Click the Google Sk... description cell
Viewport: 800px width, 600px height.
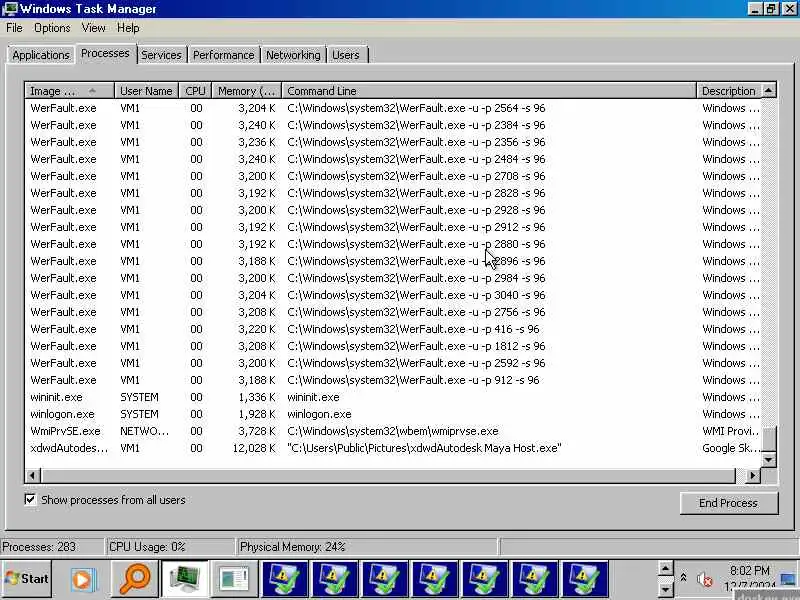[x=731, y=448]
